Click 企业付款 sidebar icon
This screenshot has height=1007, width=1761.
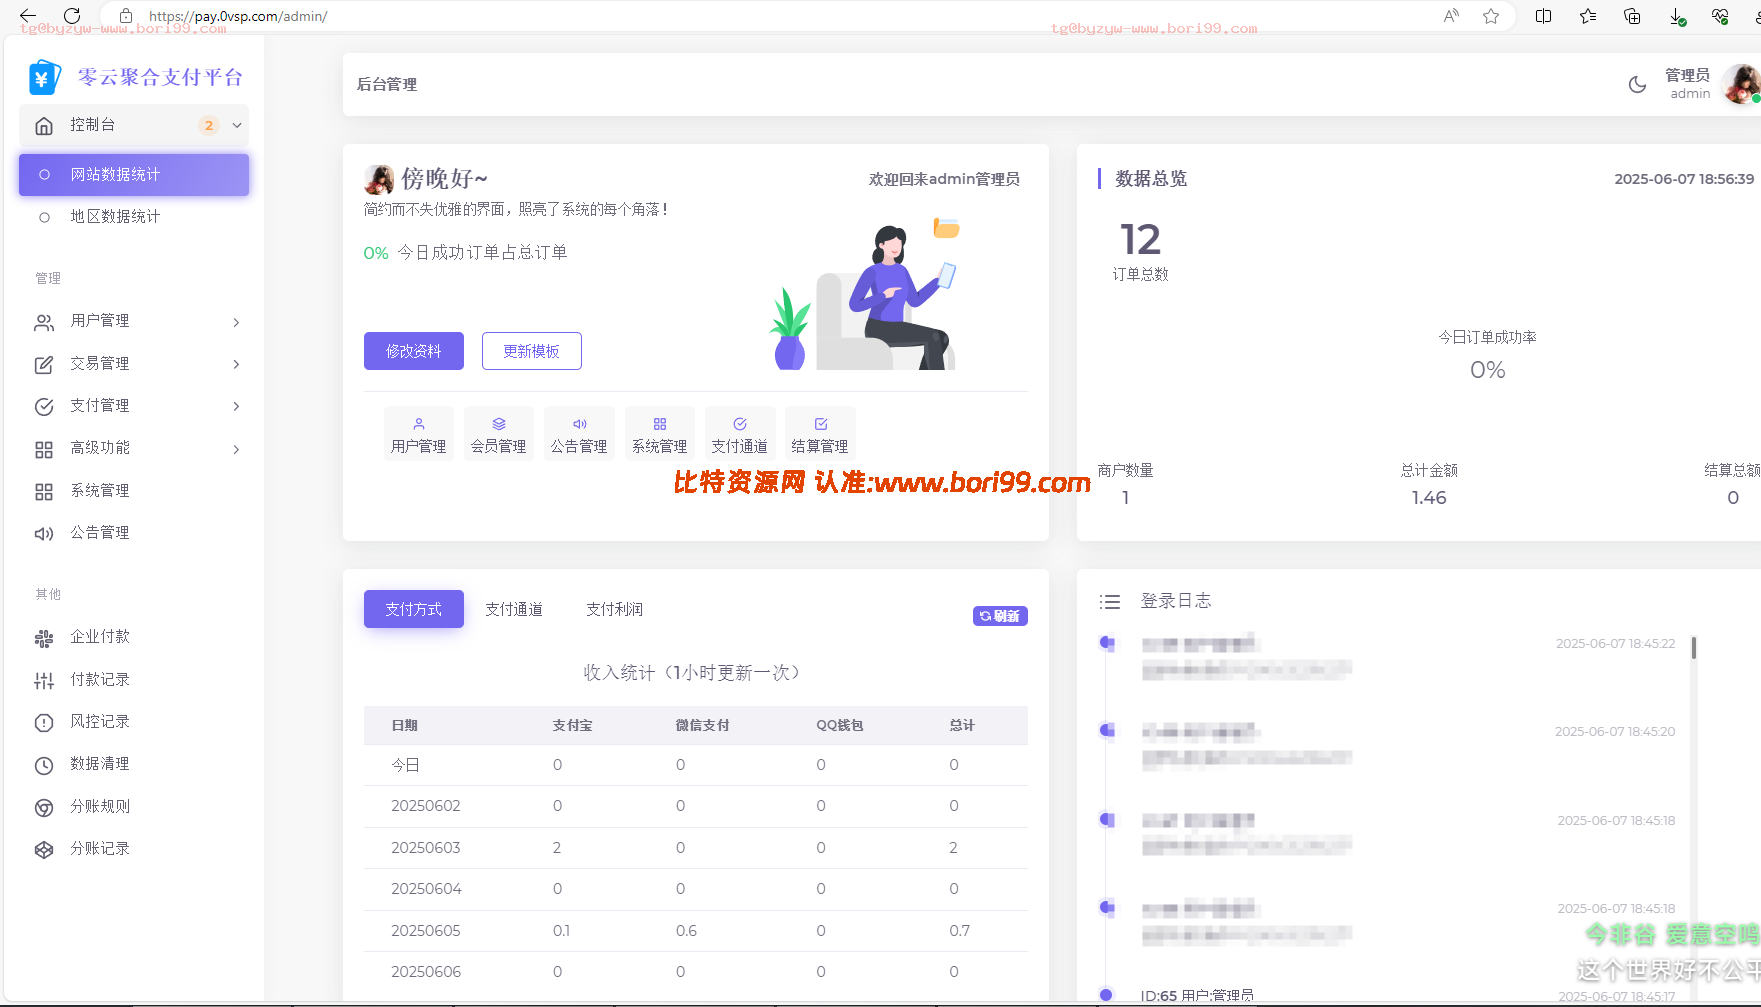pos(44,638)
